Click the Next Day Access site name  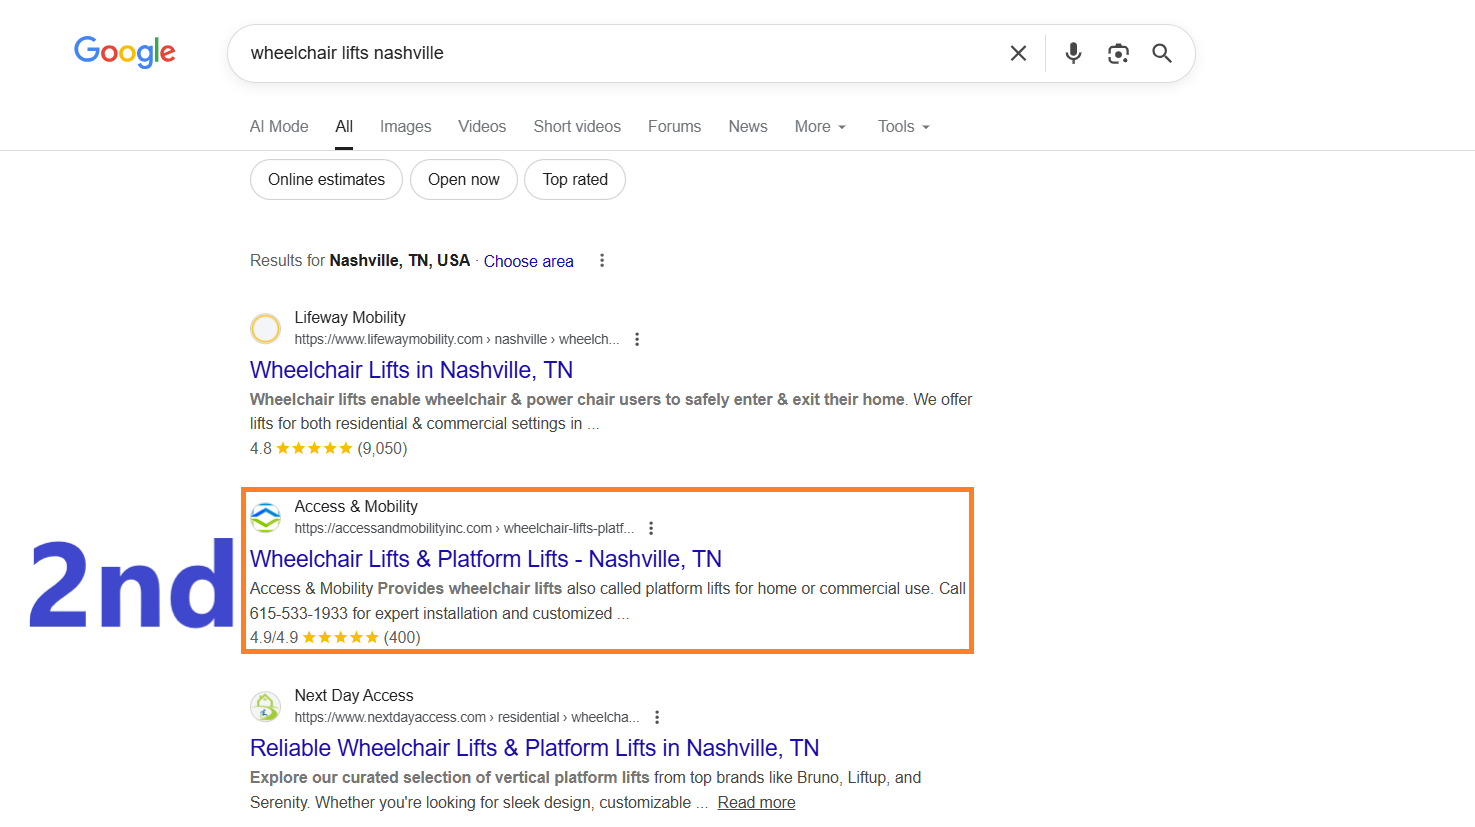coord(354,695)
